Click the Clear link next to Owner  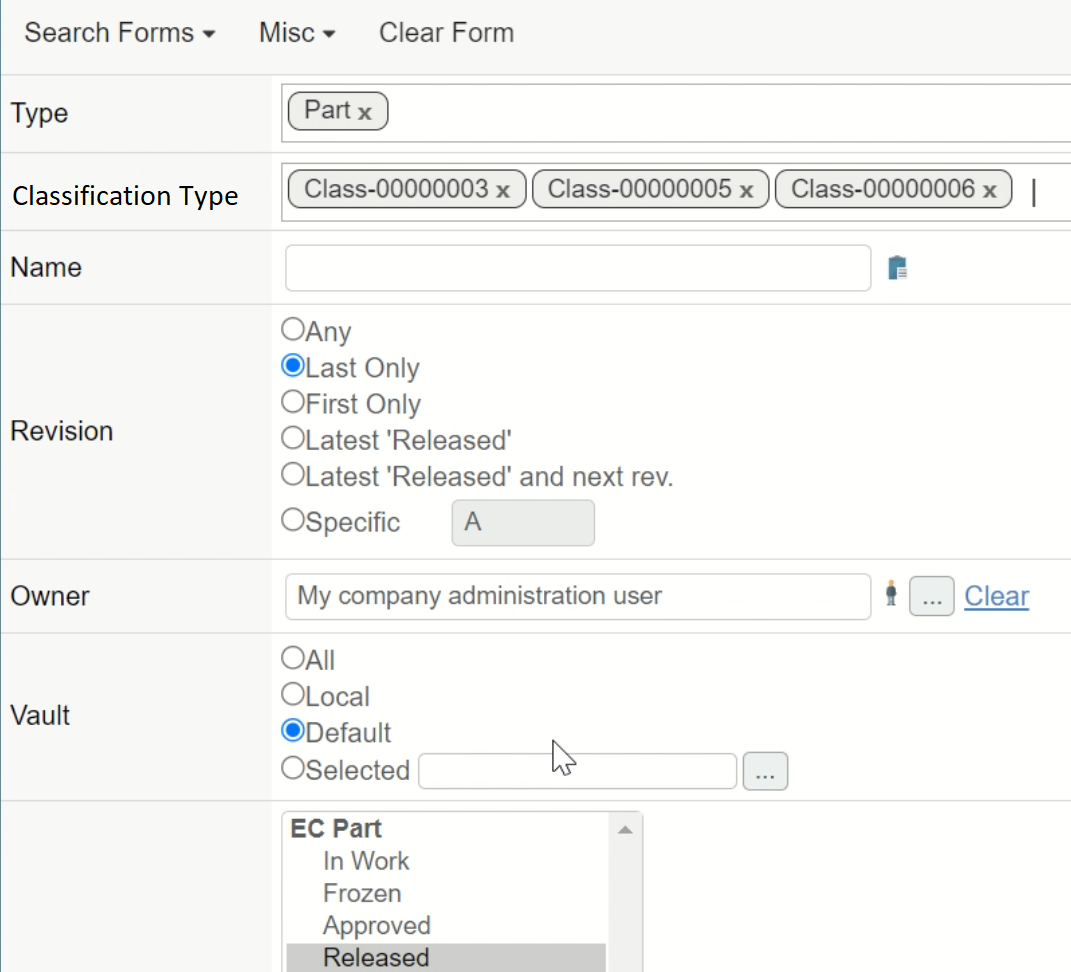pyautogui.click(x=996, y=596)
